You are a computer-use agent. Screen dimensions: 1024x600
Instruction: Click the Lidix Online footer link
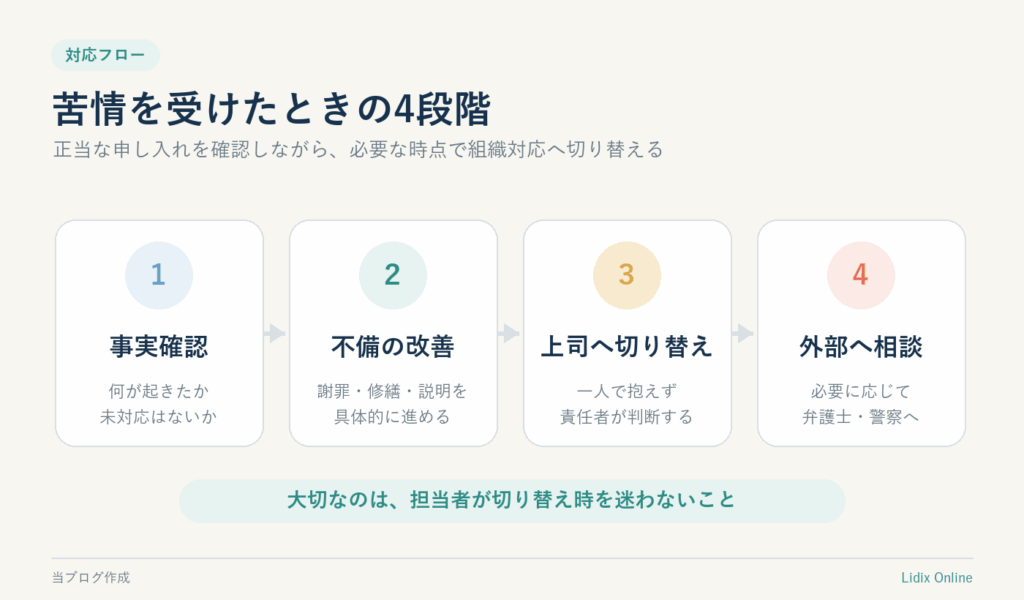[x=936, y=578]
